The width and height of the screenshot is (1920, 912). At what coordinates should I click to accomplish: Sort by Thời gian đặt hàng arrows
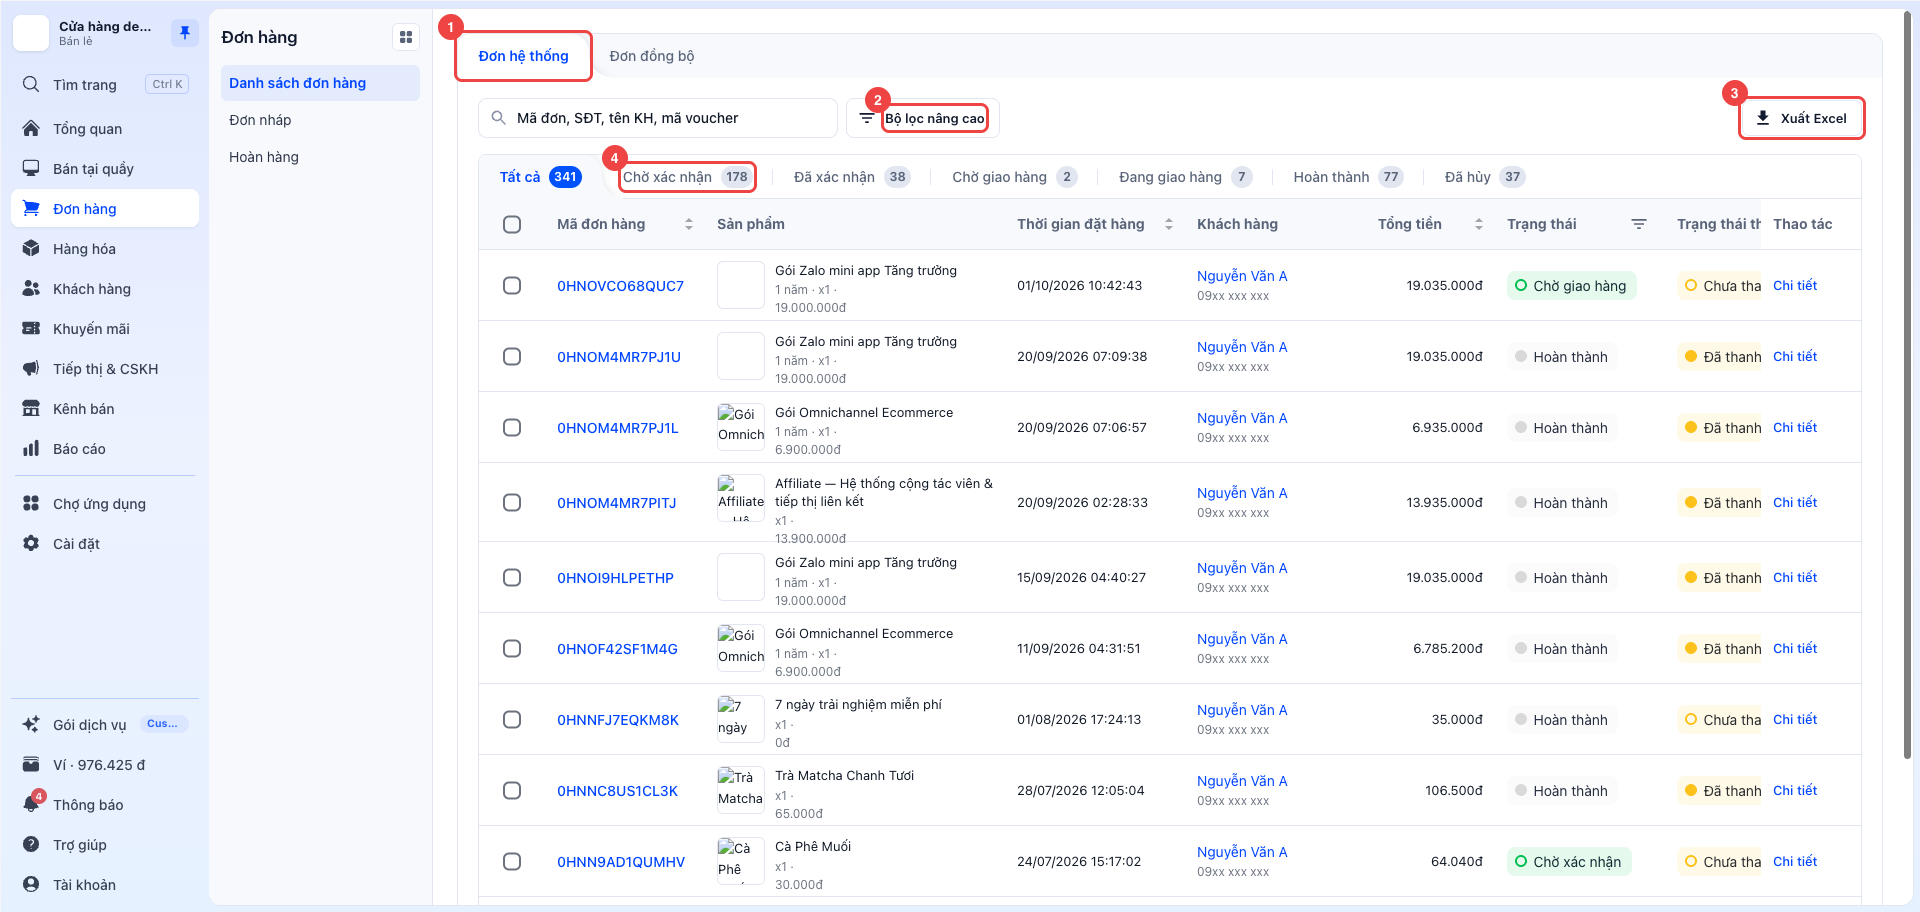click(x=1169, y=225)
